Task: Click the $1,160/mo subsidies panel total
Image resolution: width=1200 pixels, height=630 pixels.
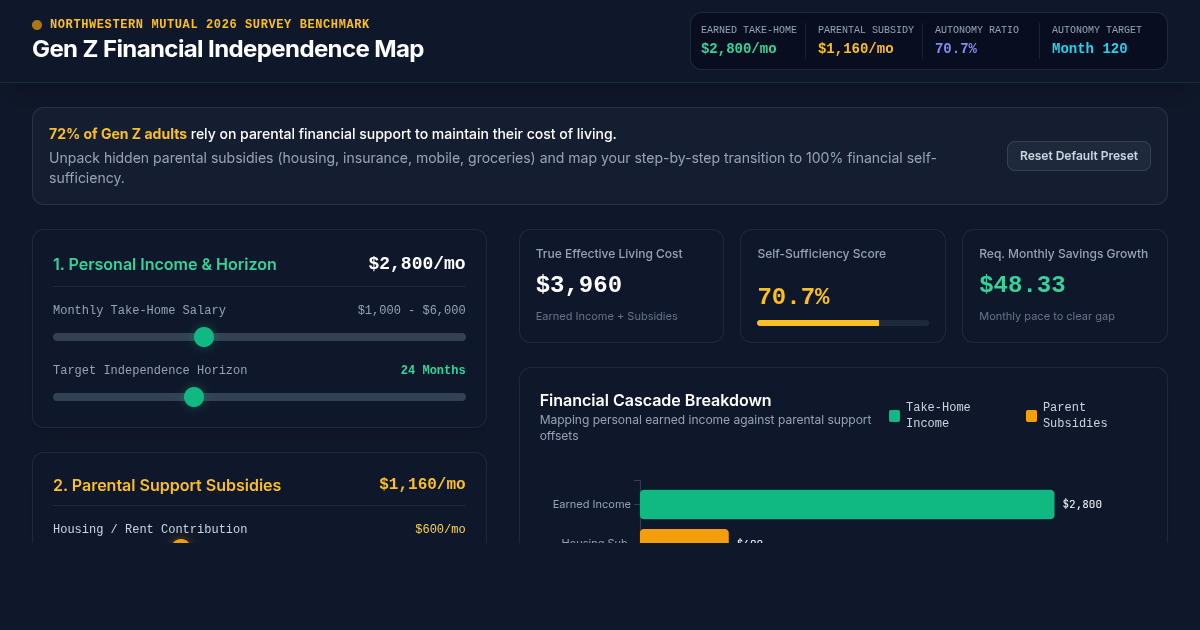Action: point(422,484)
